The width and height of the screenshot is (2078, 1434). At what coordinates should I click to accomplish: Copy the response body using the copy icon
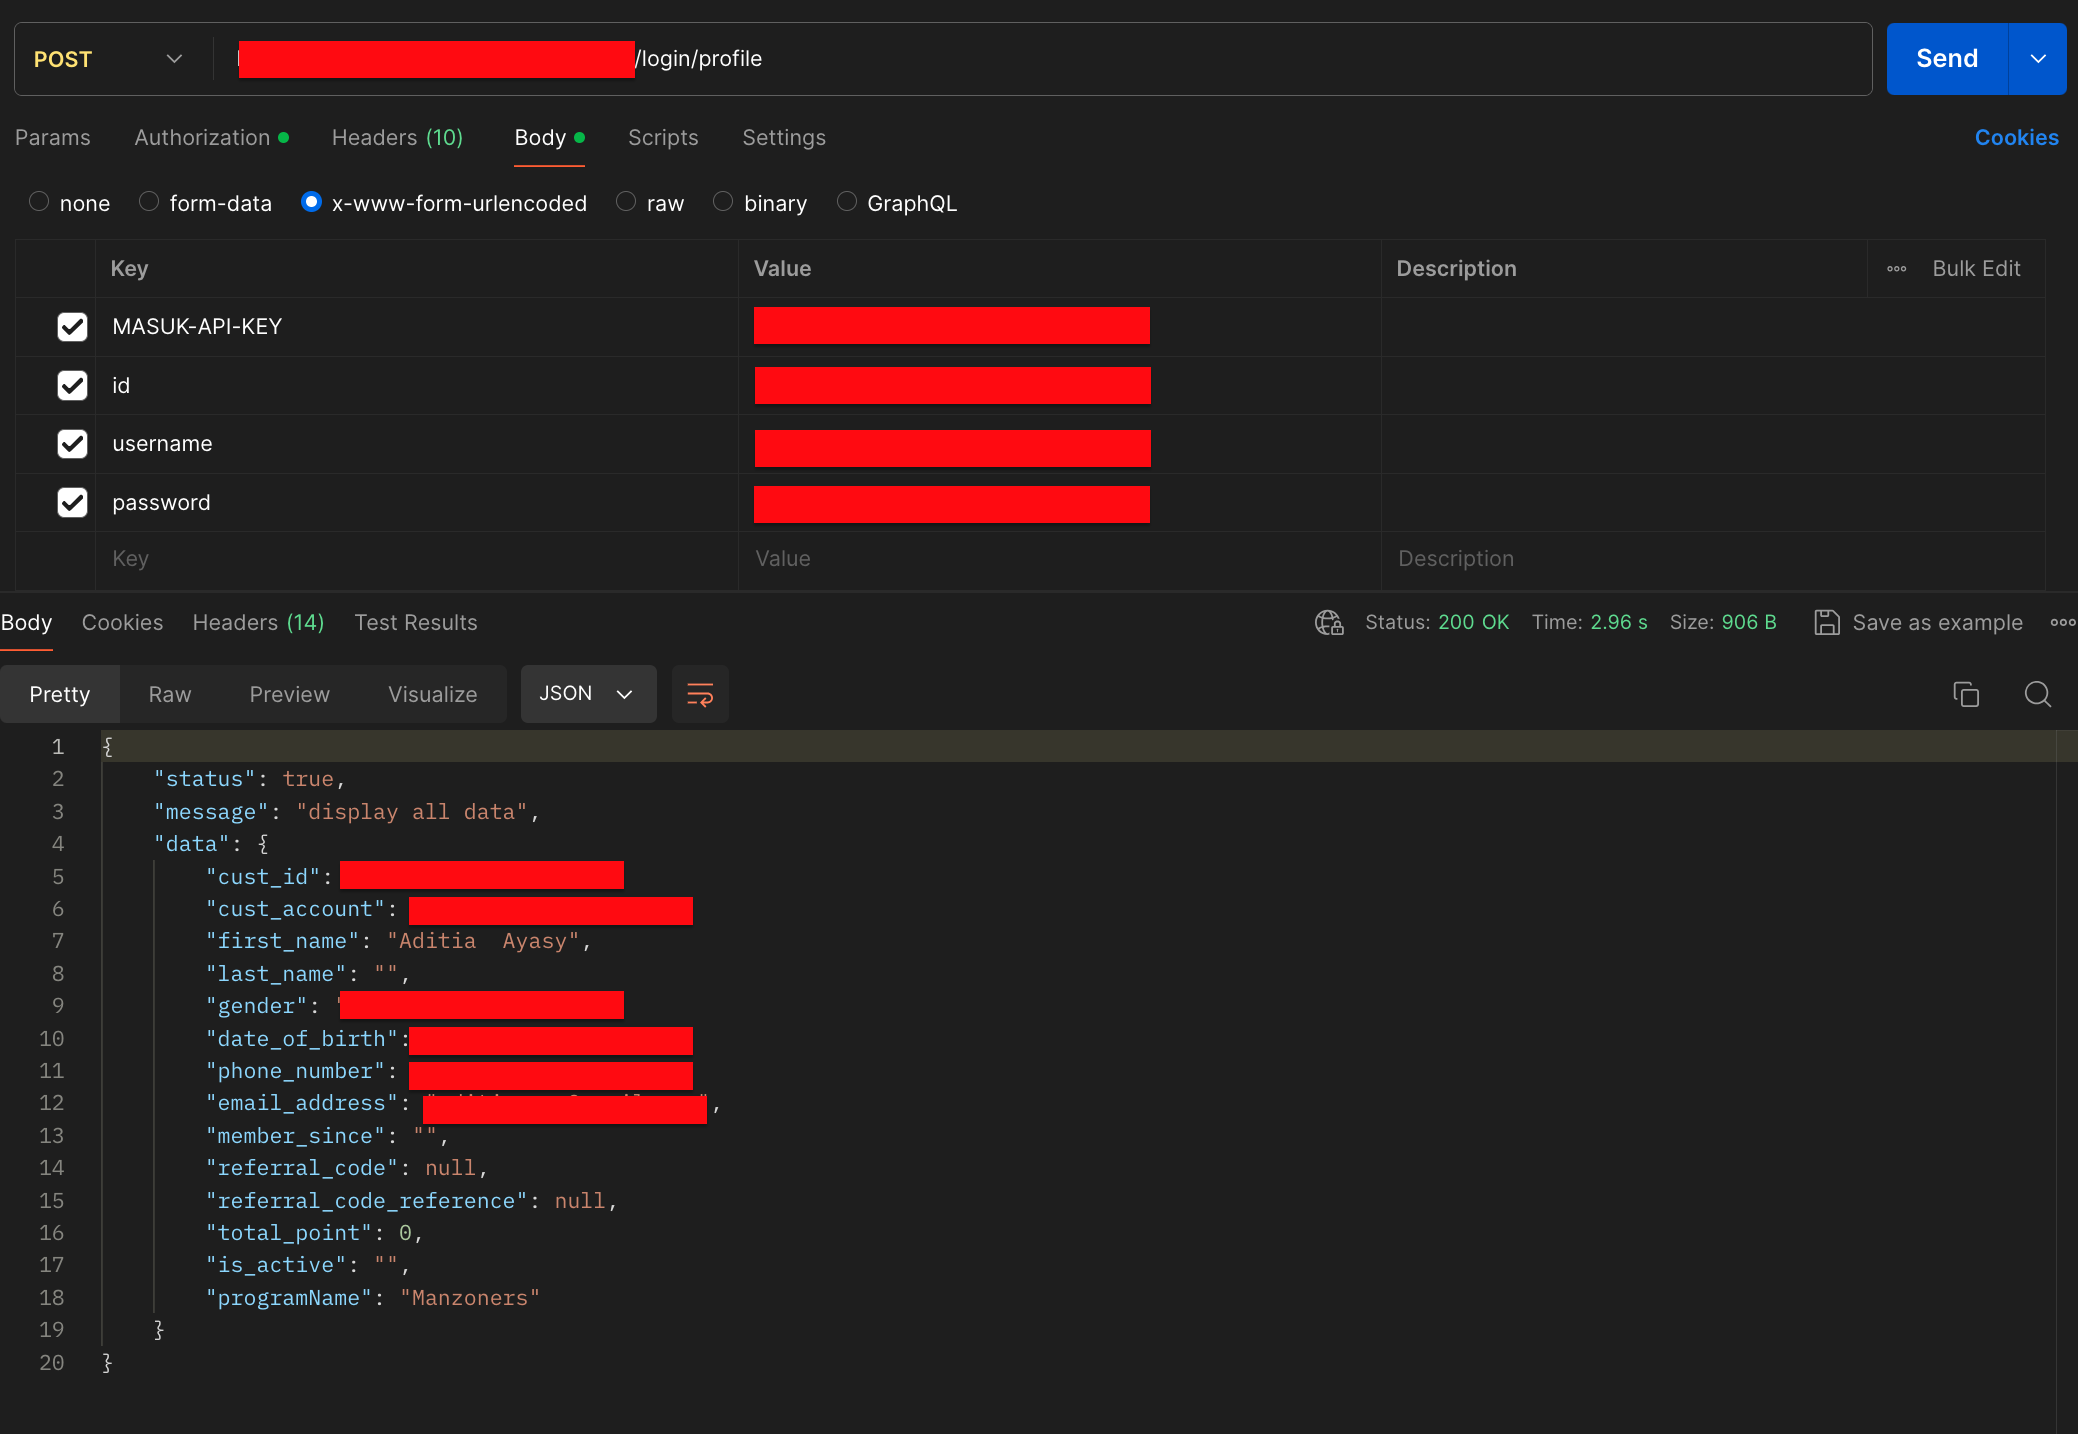click(x=1966, y=694)
